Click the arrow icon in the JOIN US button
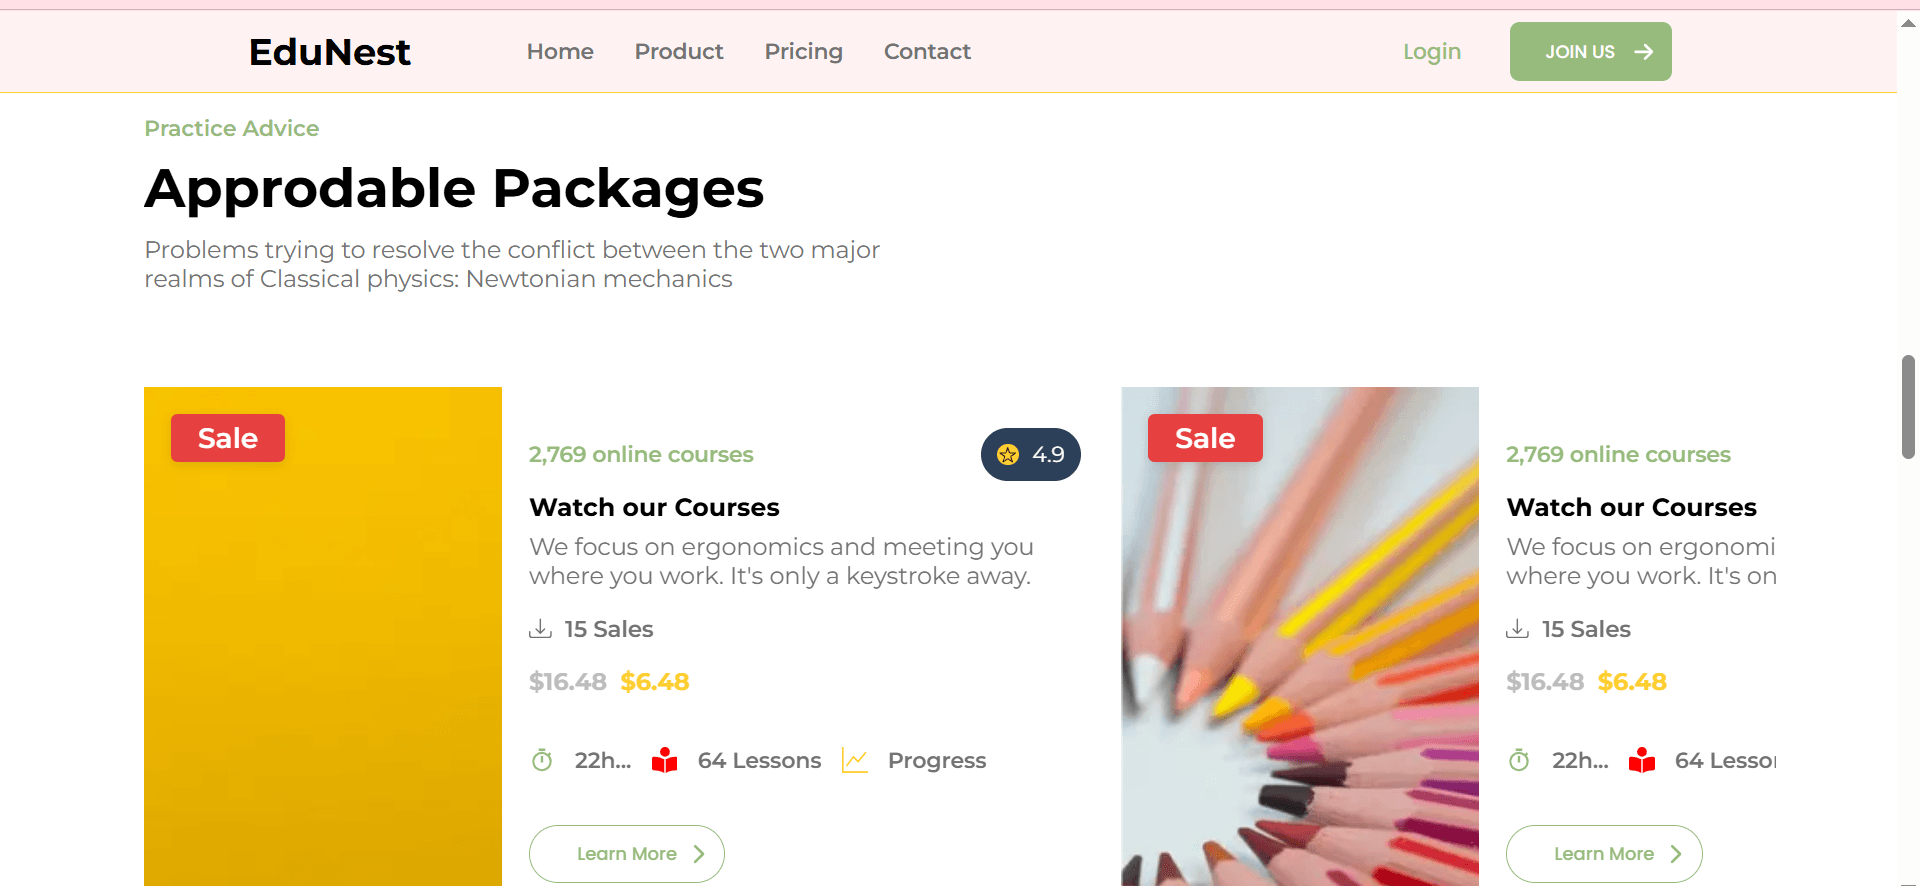1920x886 pixels. [x=1644, y=51]
